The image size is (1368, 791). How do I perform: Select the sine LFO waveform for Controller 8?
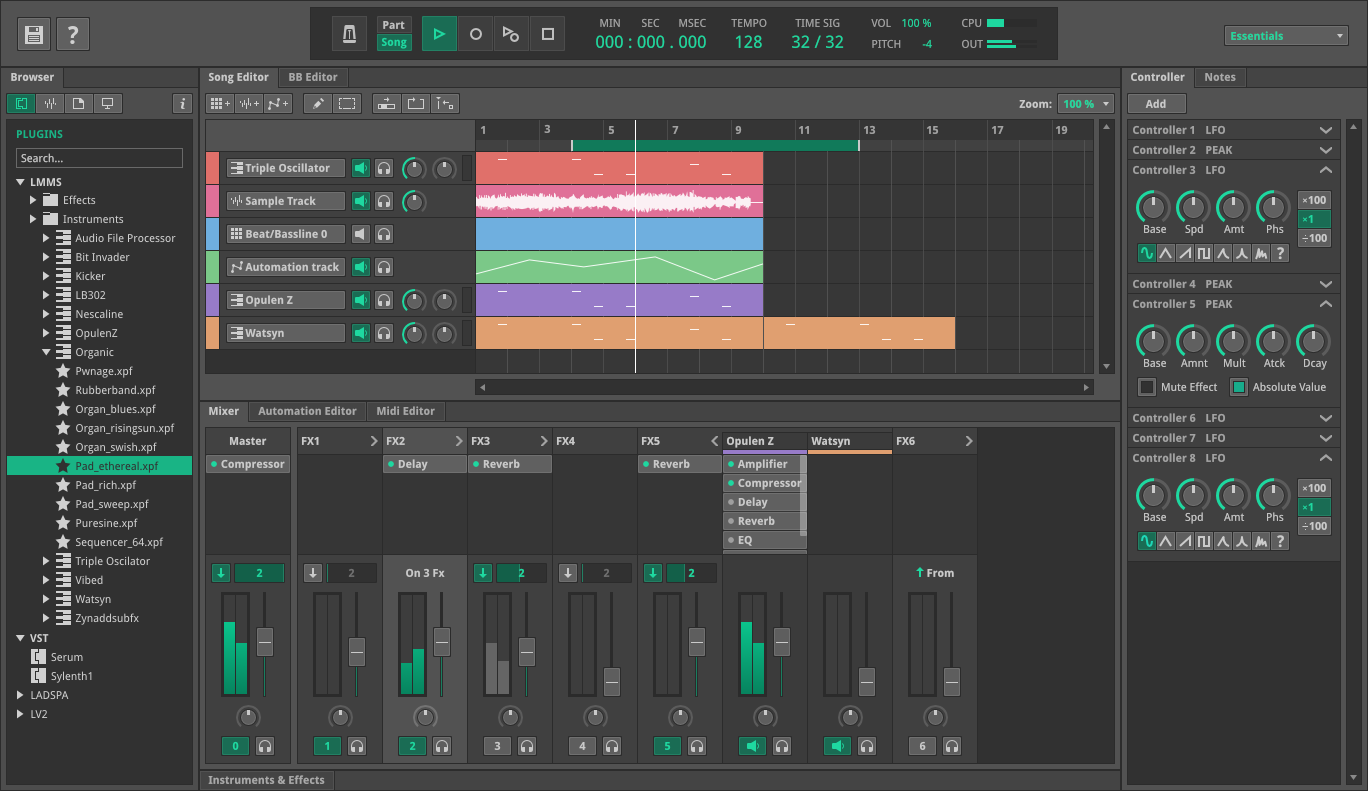[1146, 541]
